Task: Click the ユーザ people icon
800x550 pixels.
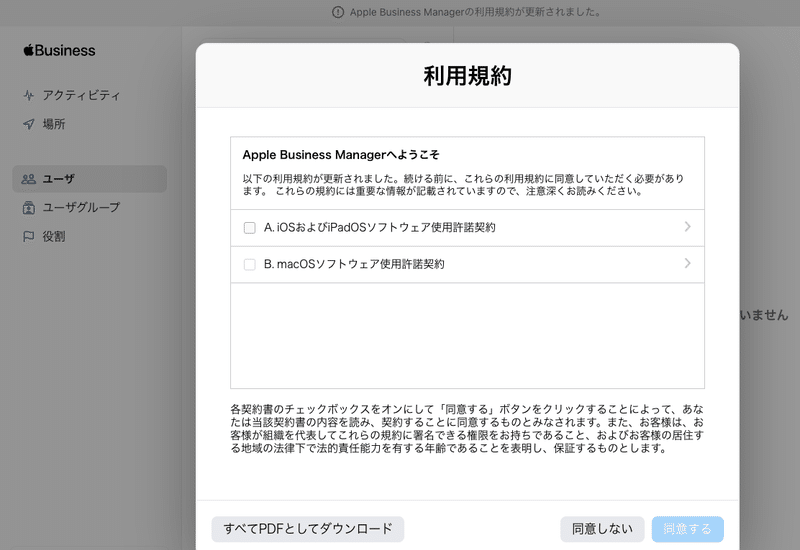Action: tap(29, 179)
